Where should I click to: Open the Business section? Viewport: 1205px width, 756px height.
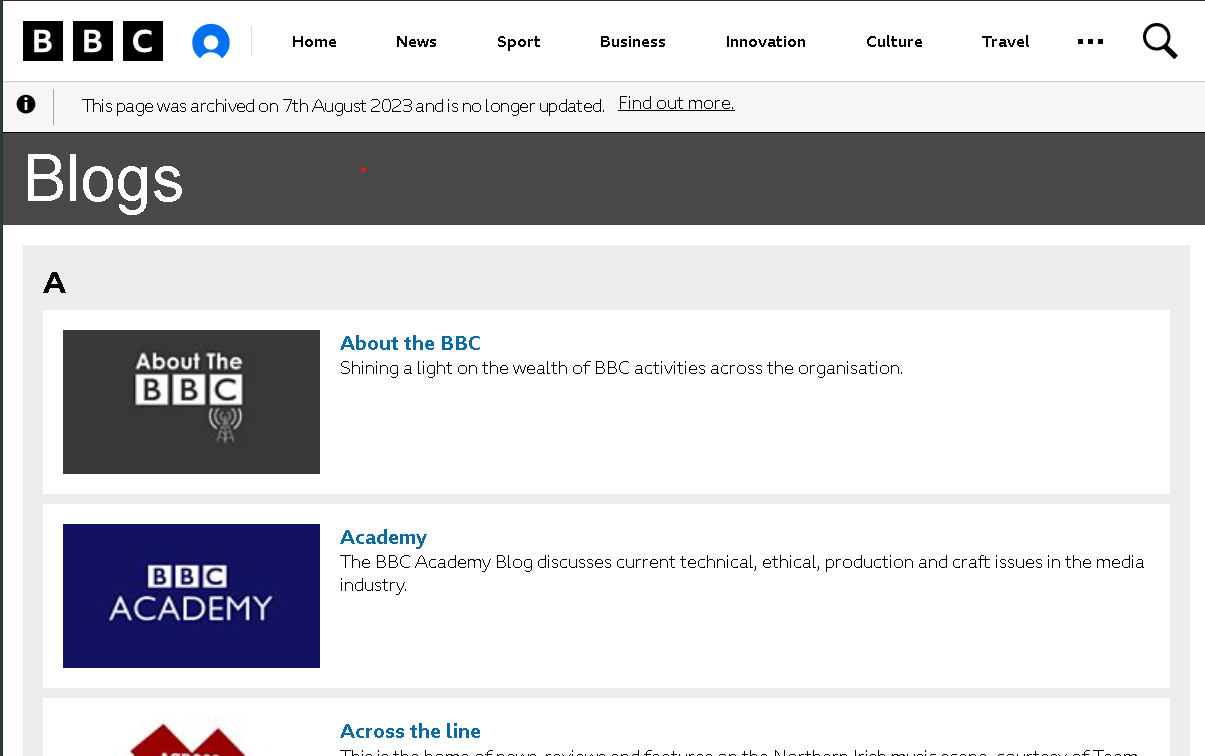(632, 42)
